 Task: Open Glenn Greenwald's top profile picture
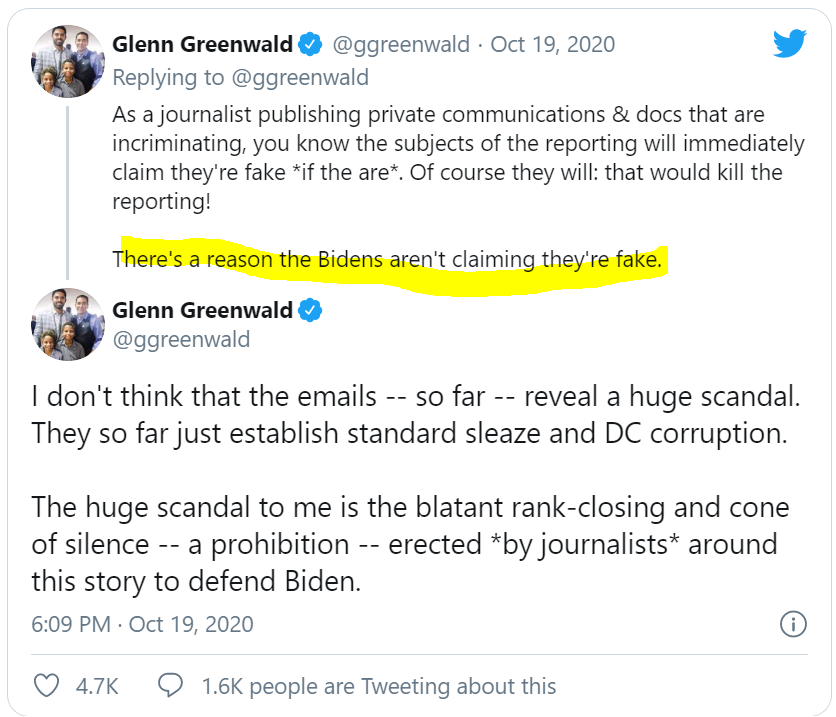[x=68, y=62]
